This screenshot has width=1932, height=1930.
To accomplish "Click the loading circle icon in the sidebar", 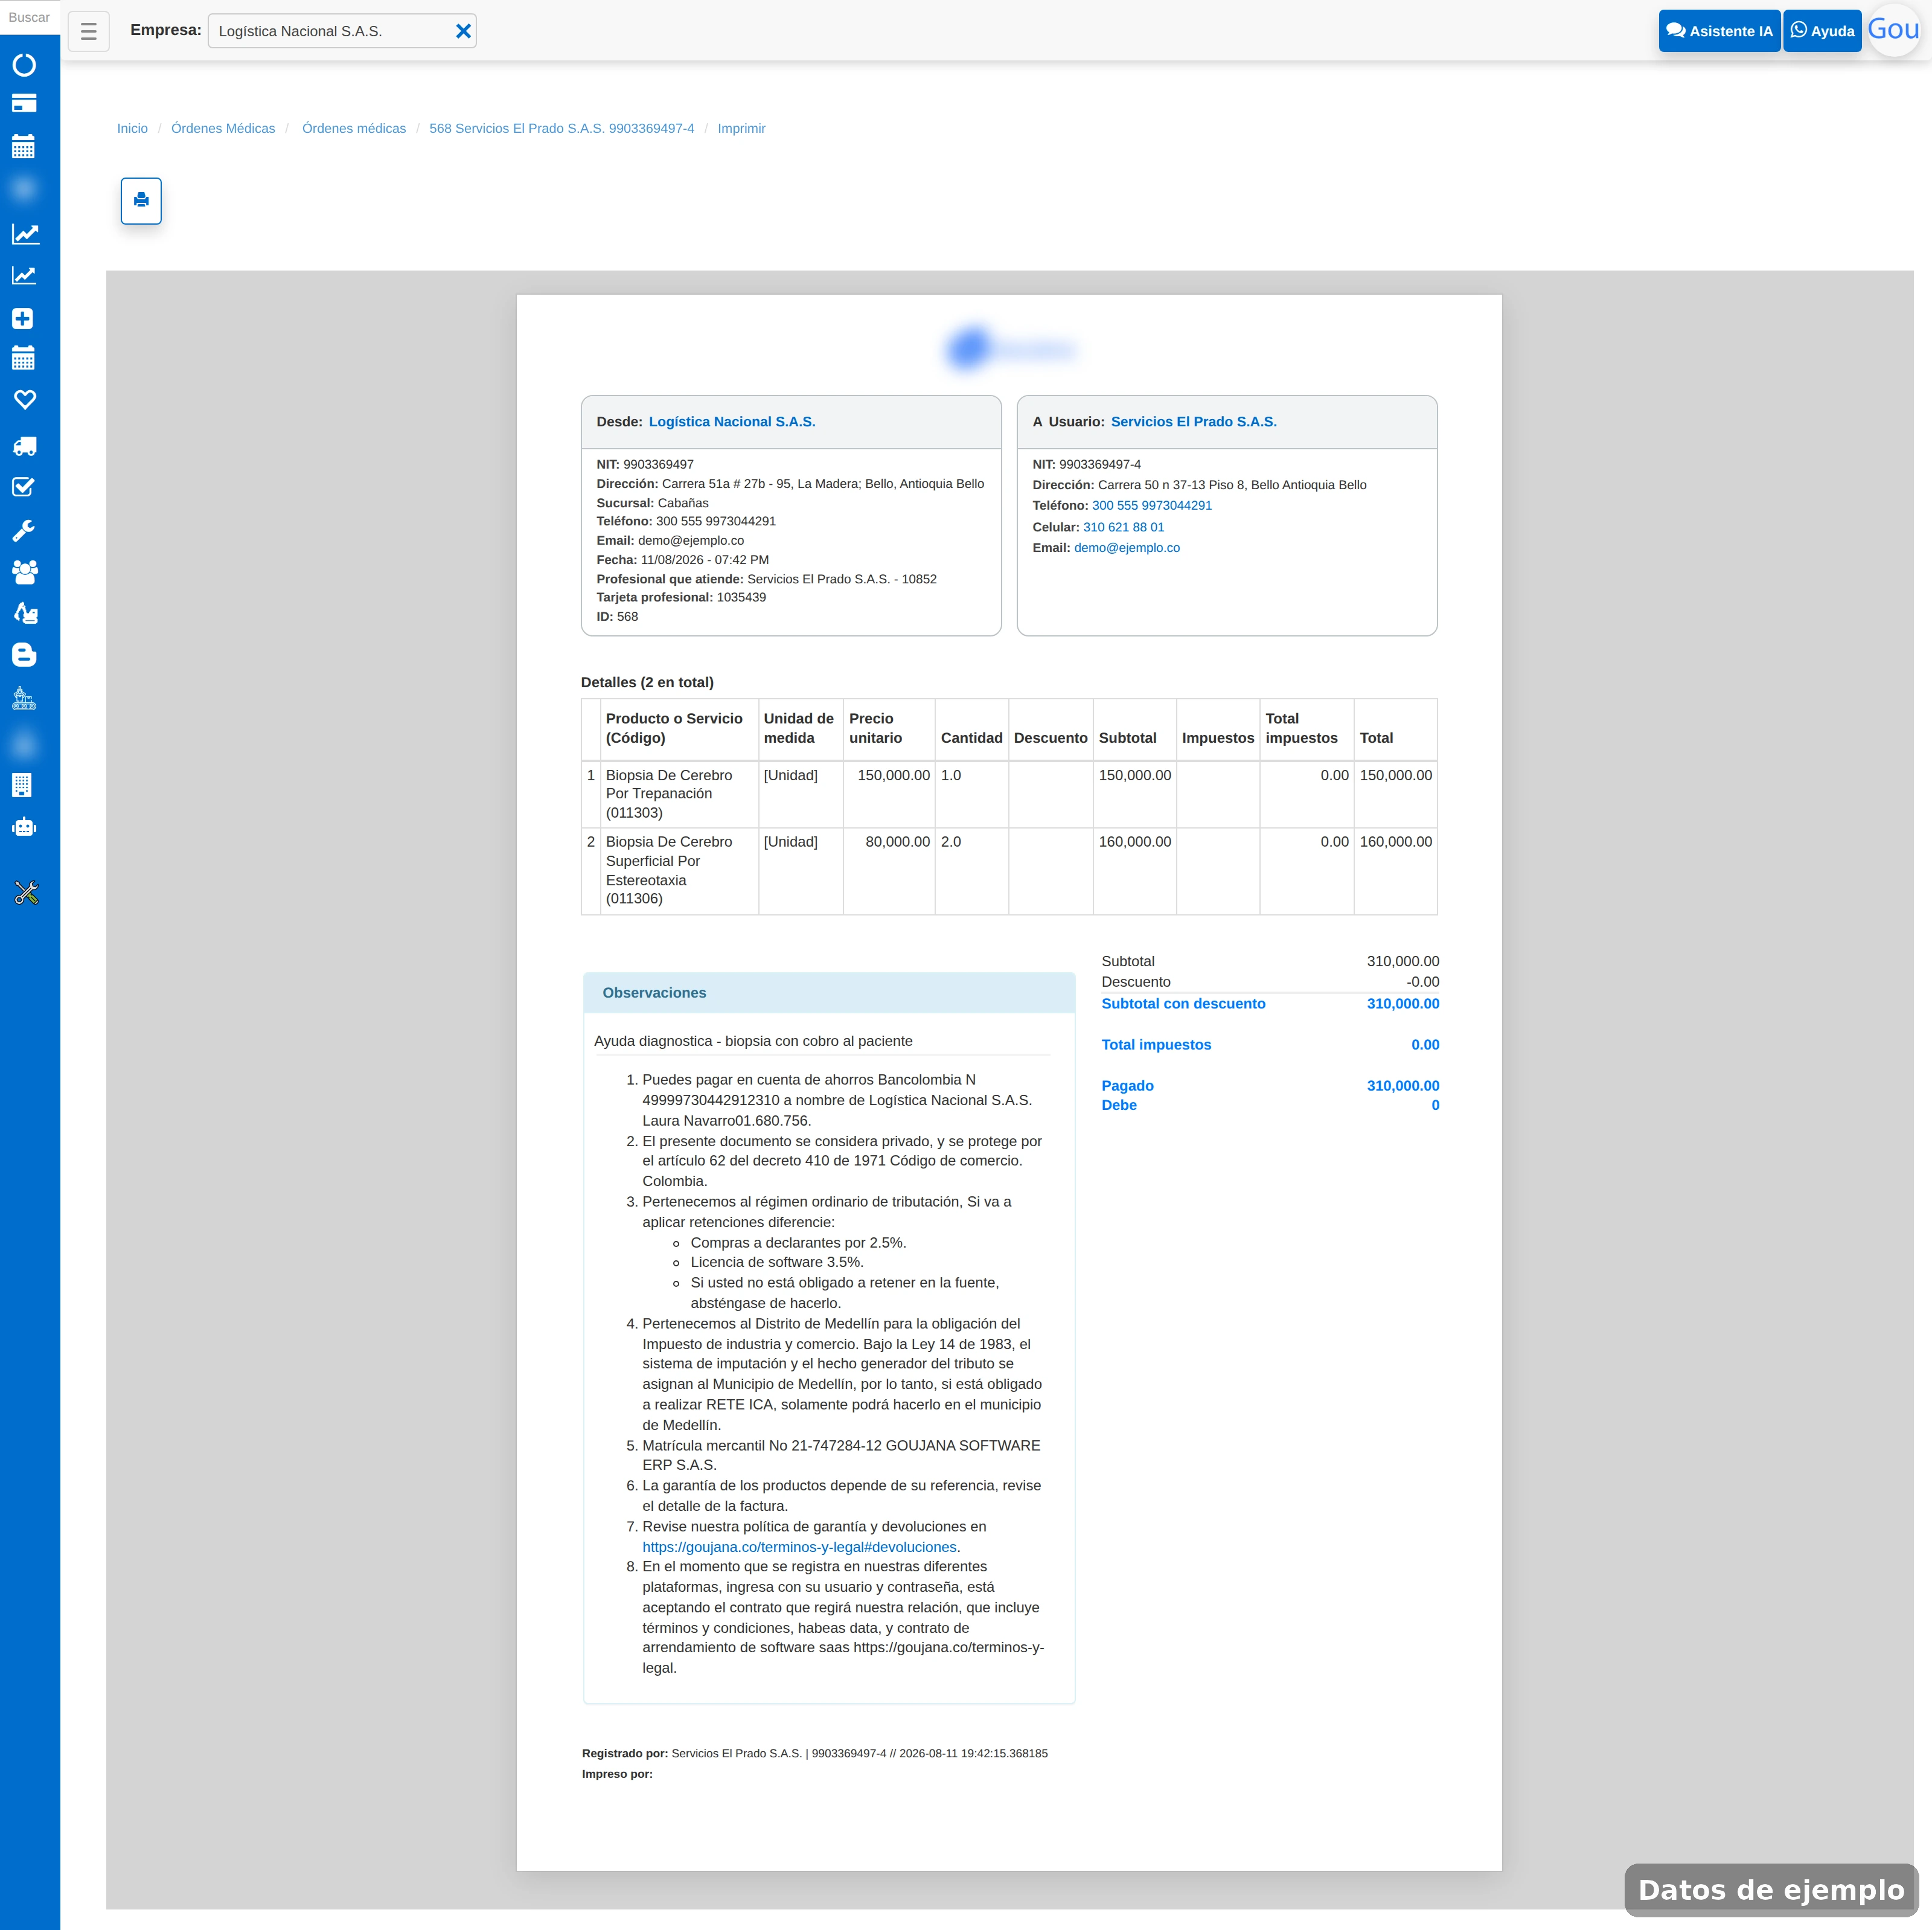I will (24, 65).
